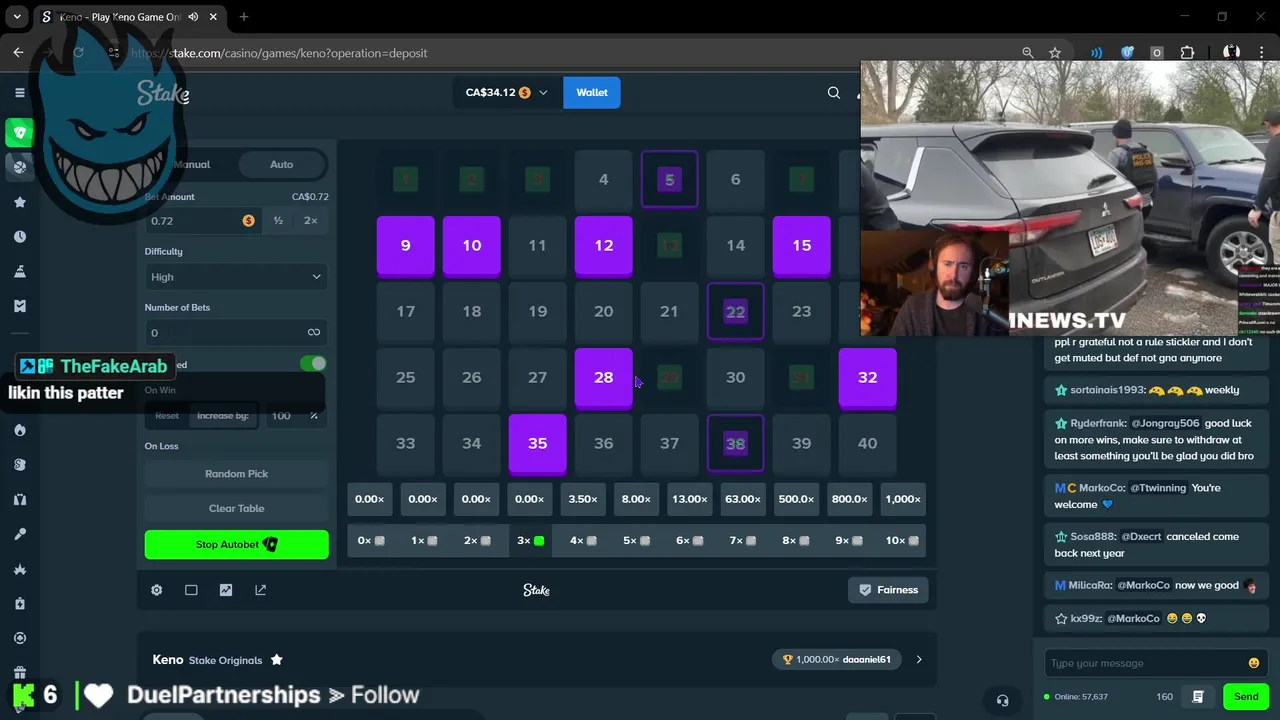Select the Keno browser tab
Screen dimensions: 1280x720
point(130,17)
